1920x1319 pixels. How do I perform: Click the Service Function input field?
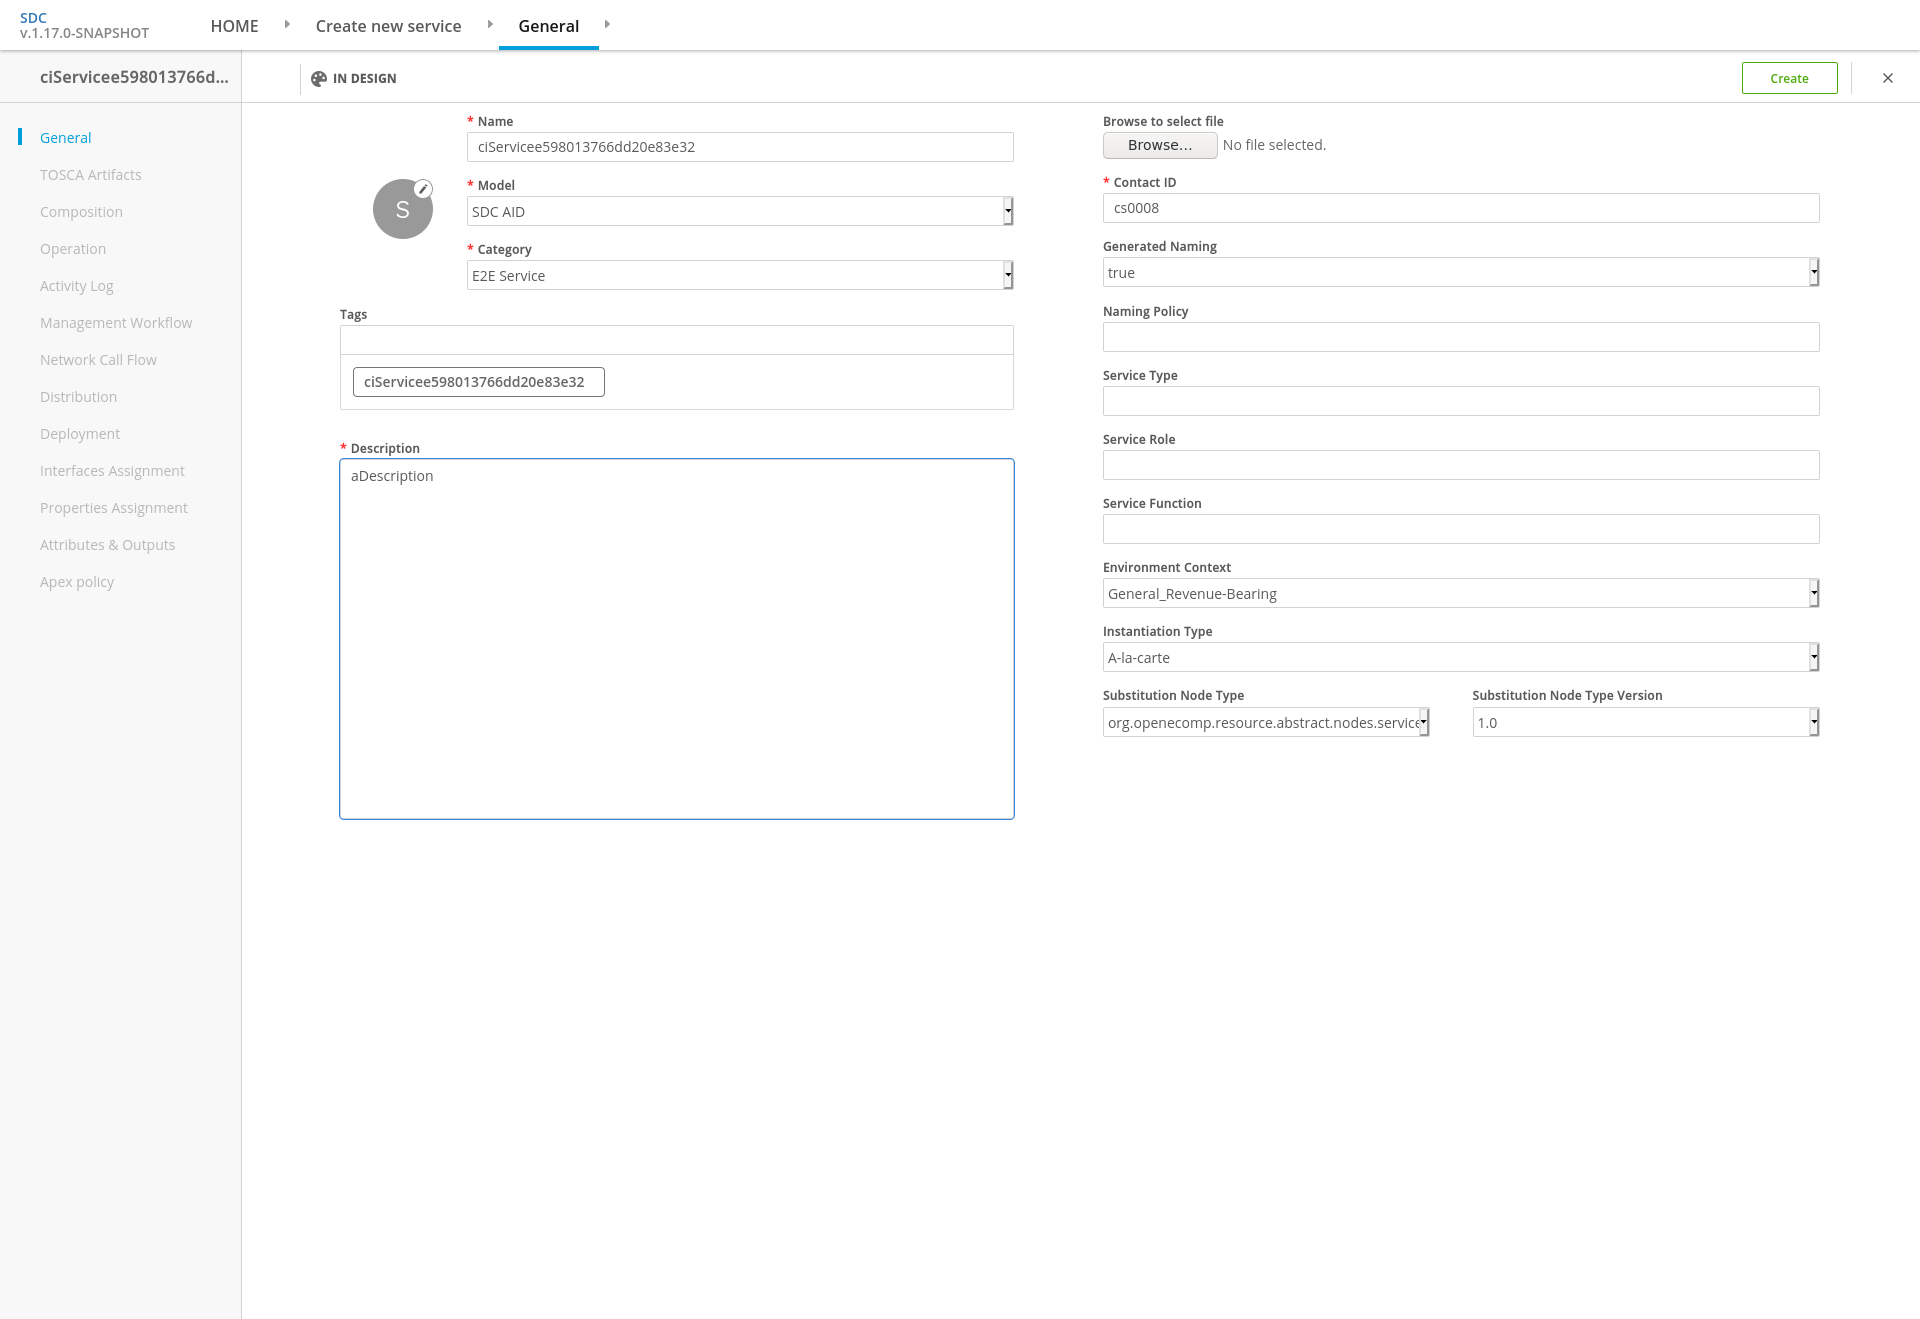click(x=1461, y=529)
